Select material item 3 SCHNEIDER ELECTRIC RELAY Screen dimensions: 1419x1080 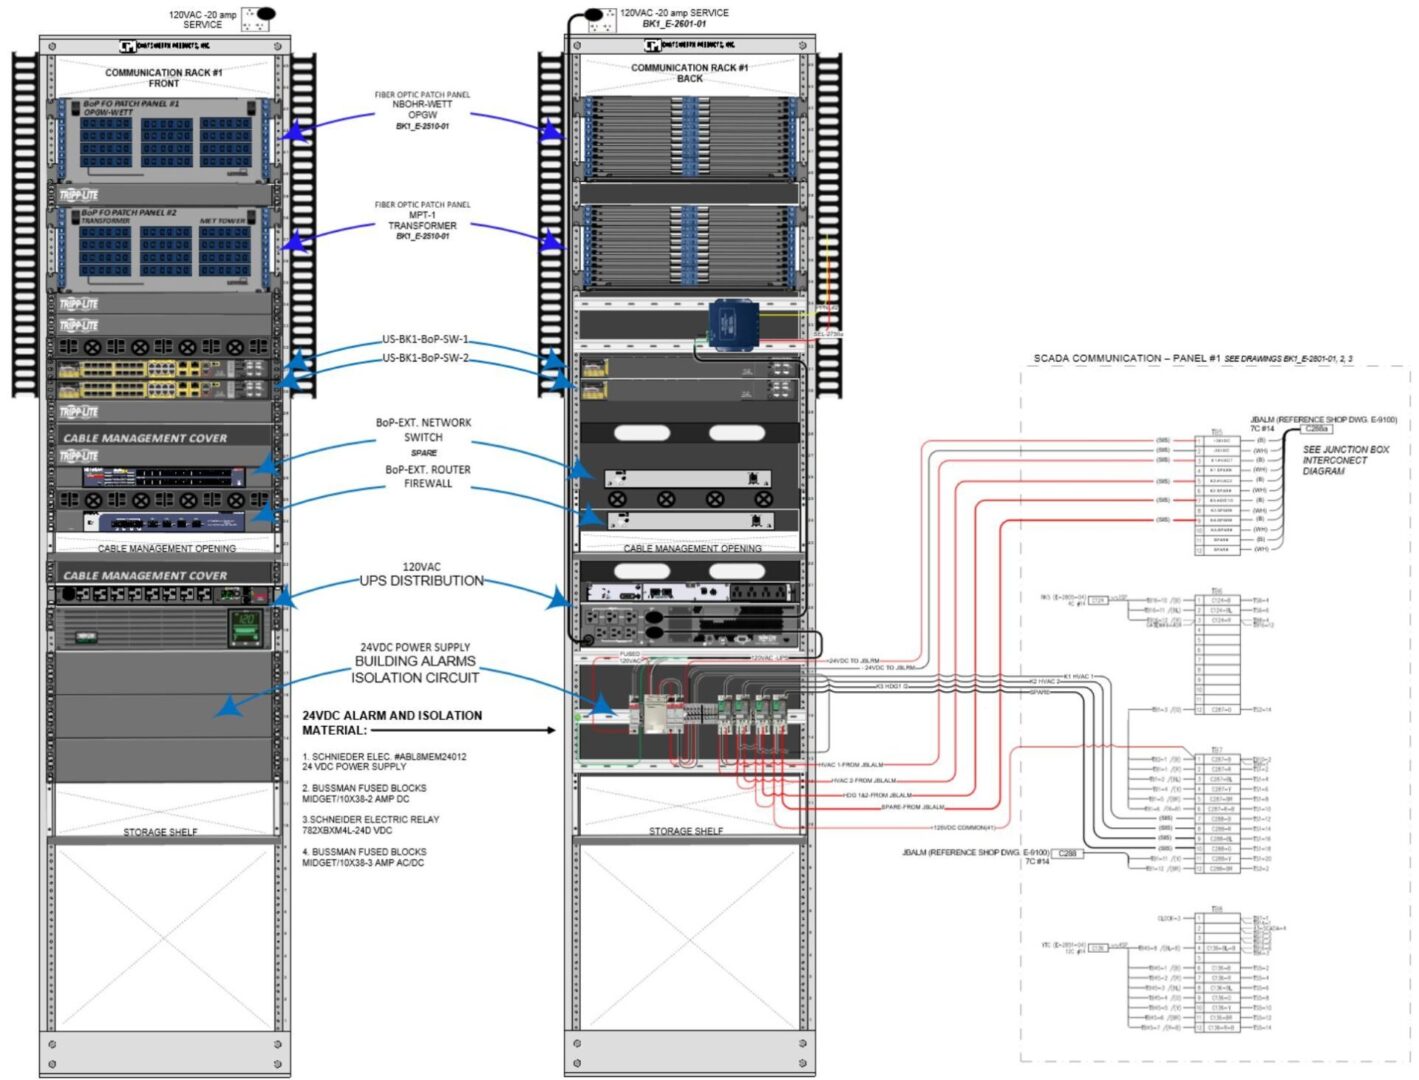click(370, 824)
